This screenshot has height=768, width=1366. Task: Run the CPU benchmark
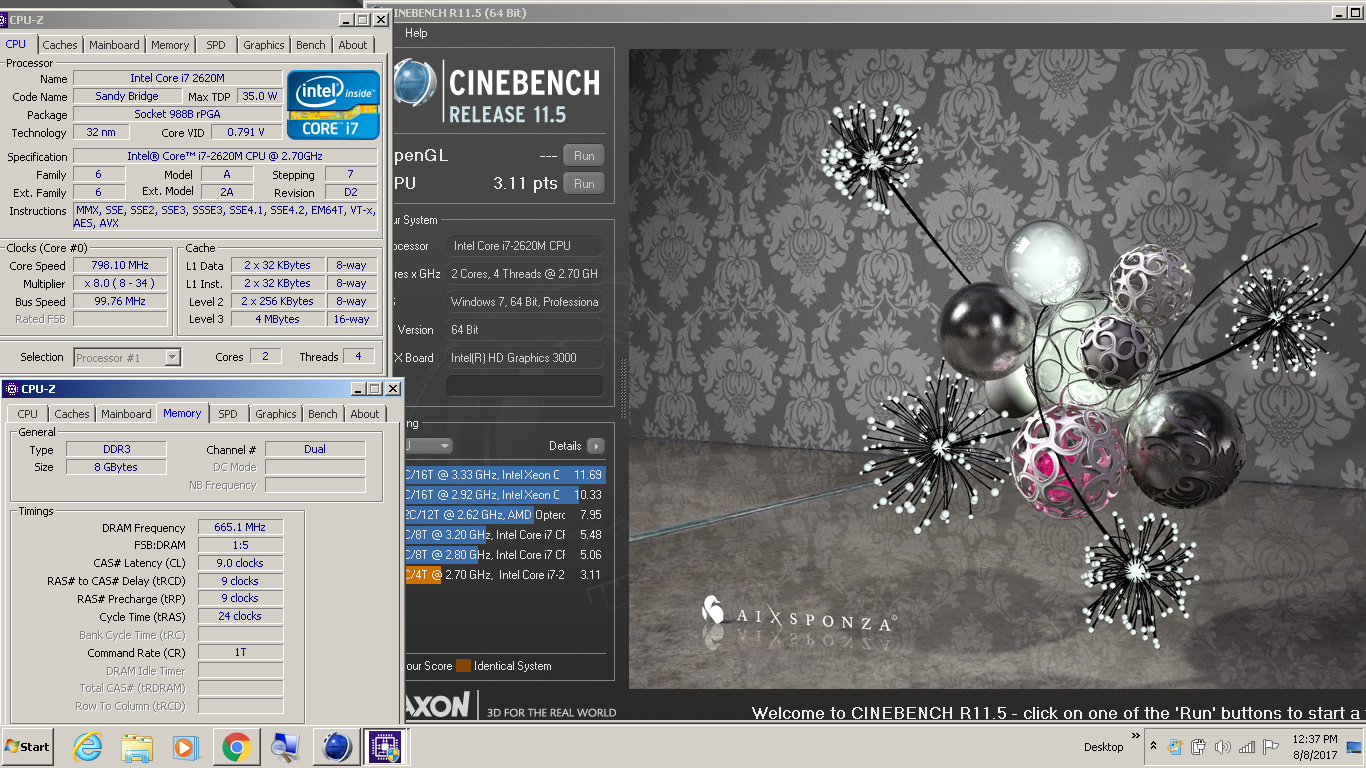point(584,184)
